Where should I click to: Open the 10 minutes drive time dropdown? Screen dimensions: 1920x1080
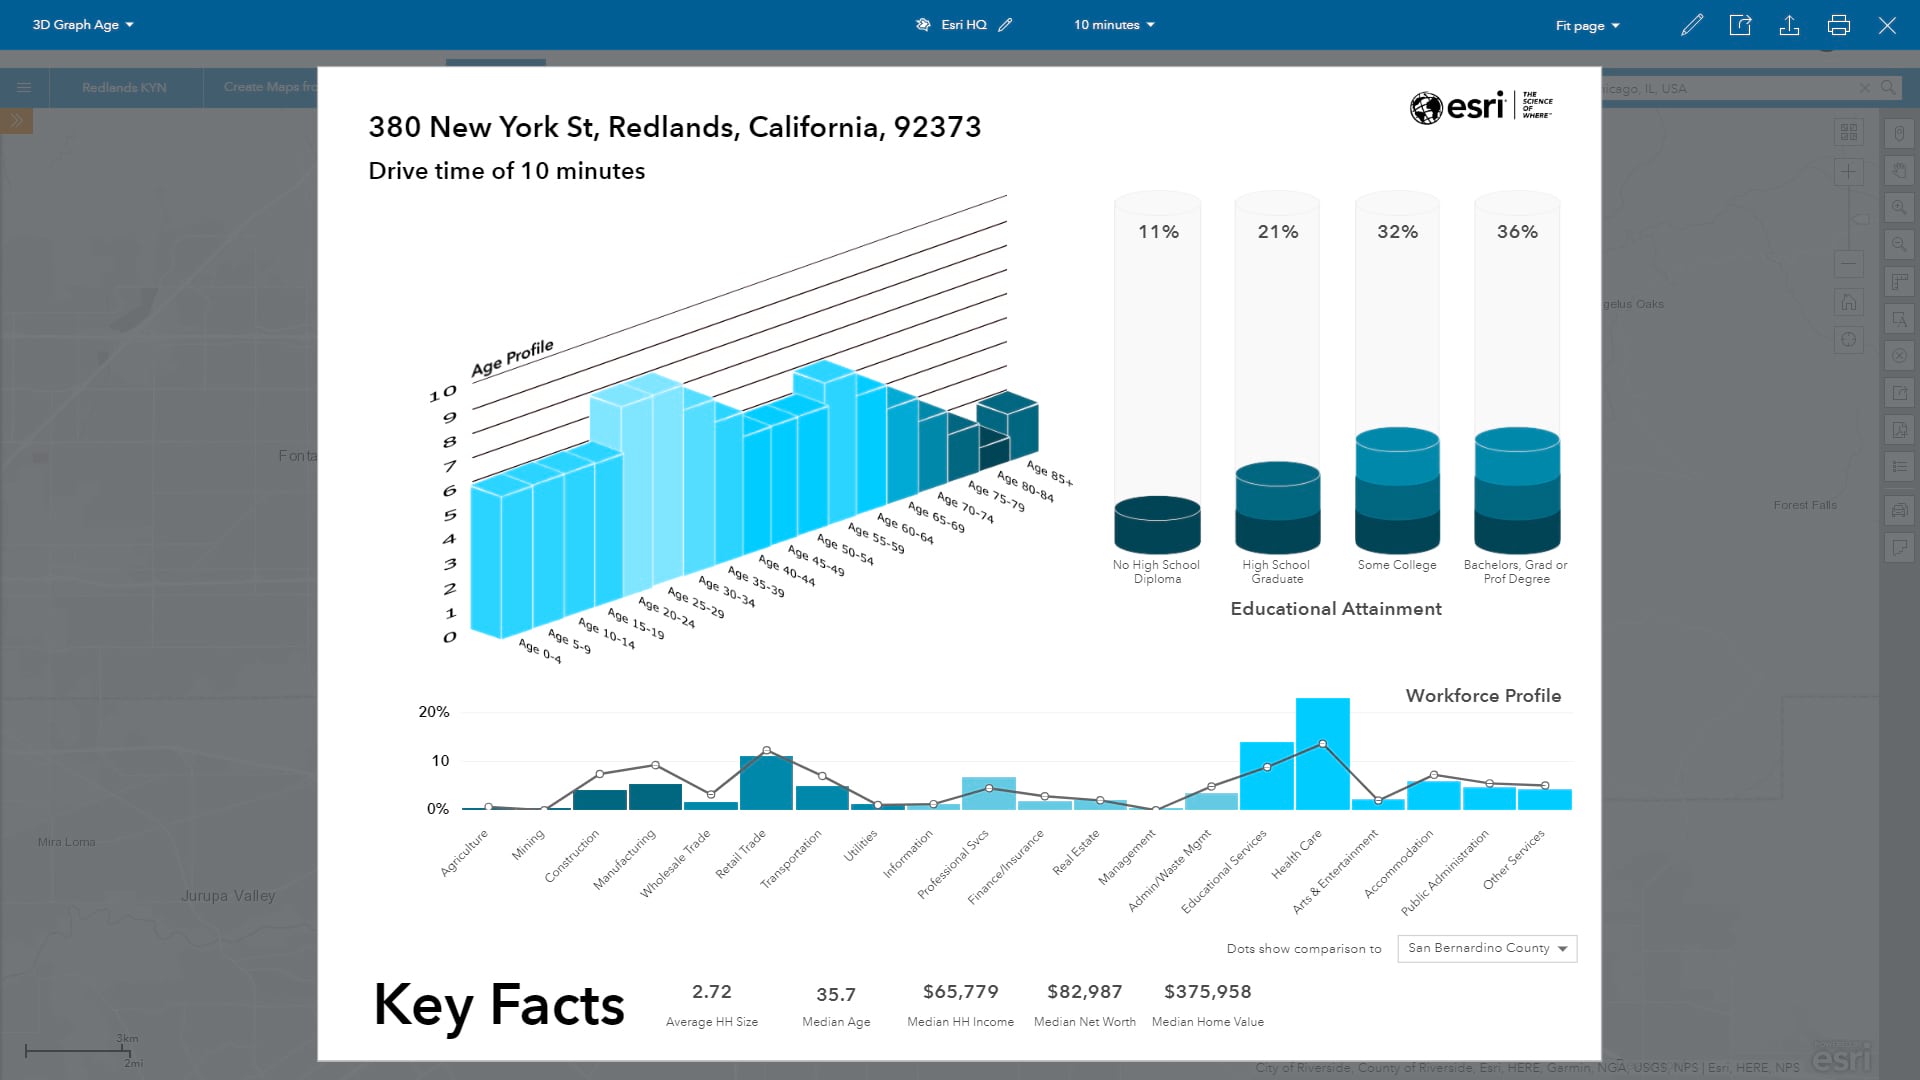coord(1112,24)
